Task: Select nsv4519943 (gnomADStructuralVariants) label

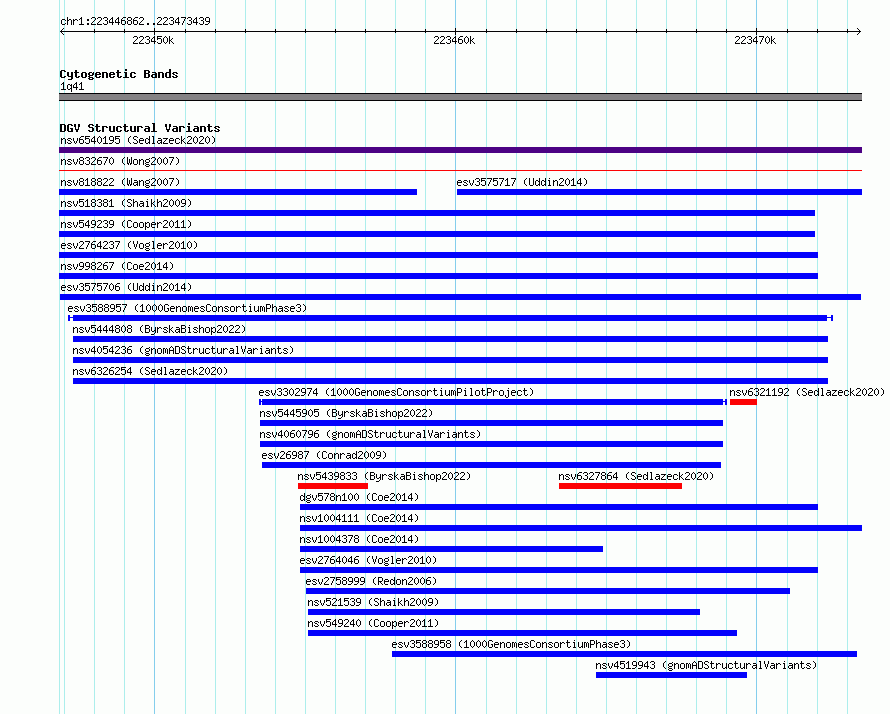Action: pyautogui.click(x=706, y=665)
